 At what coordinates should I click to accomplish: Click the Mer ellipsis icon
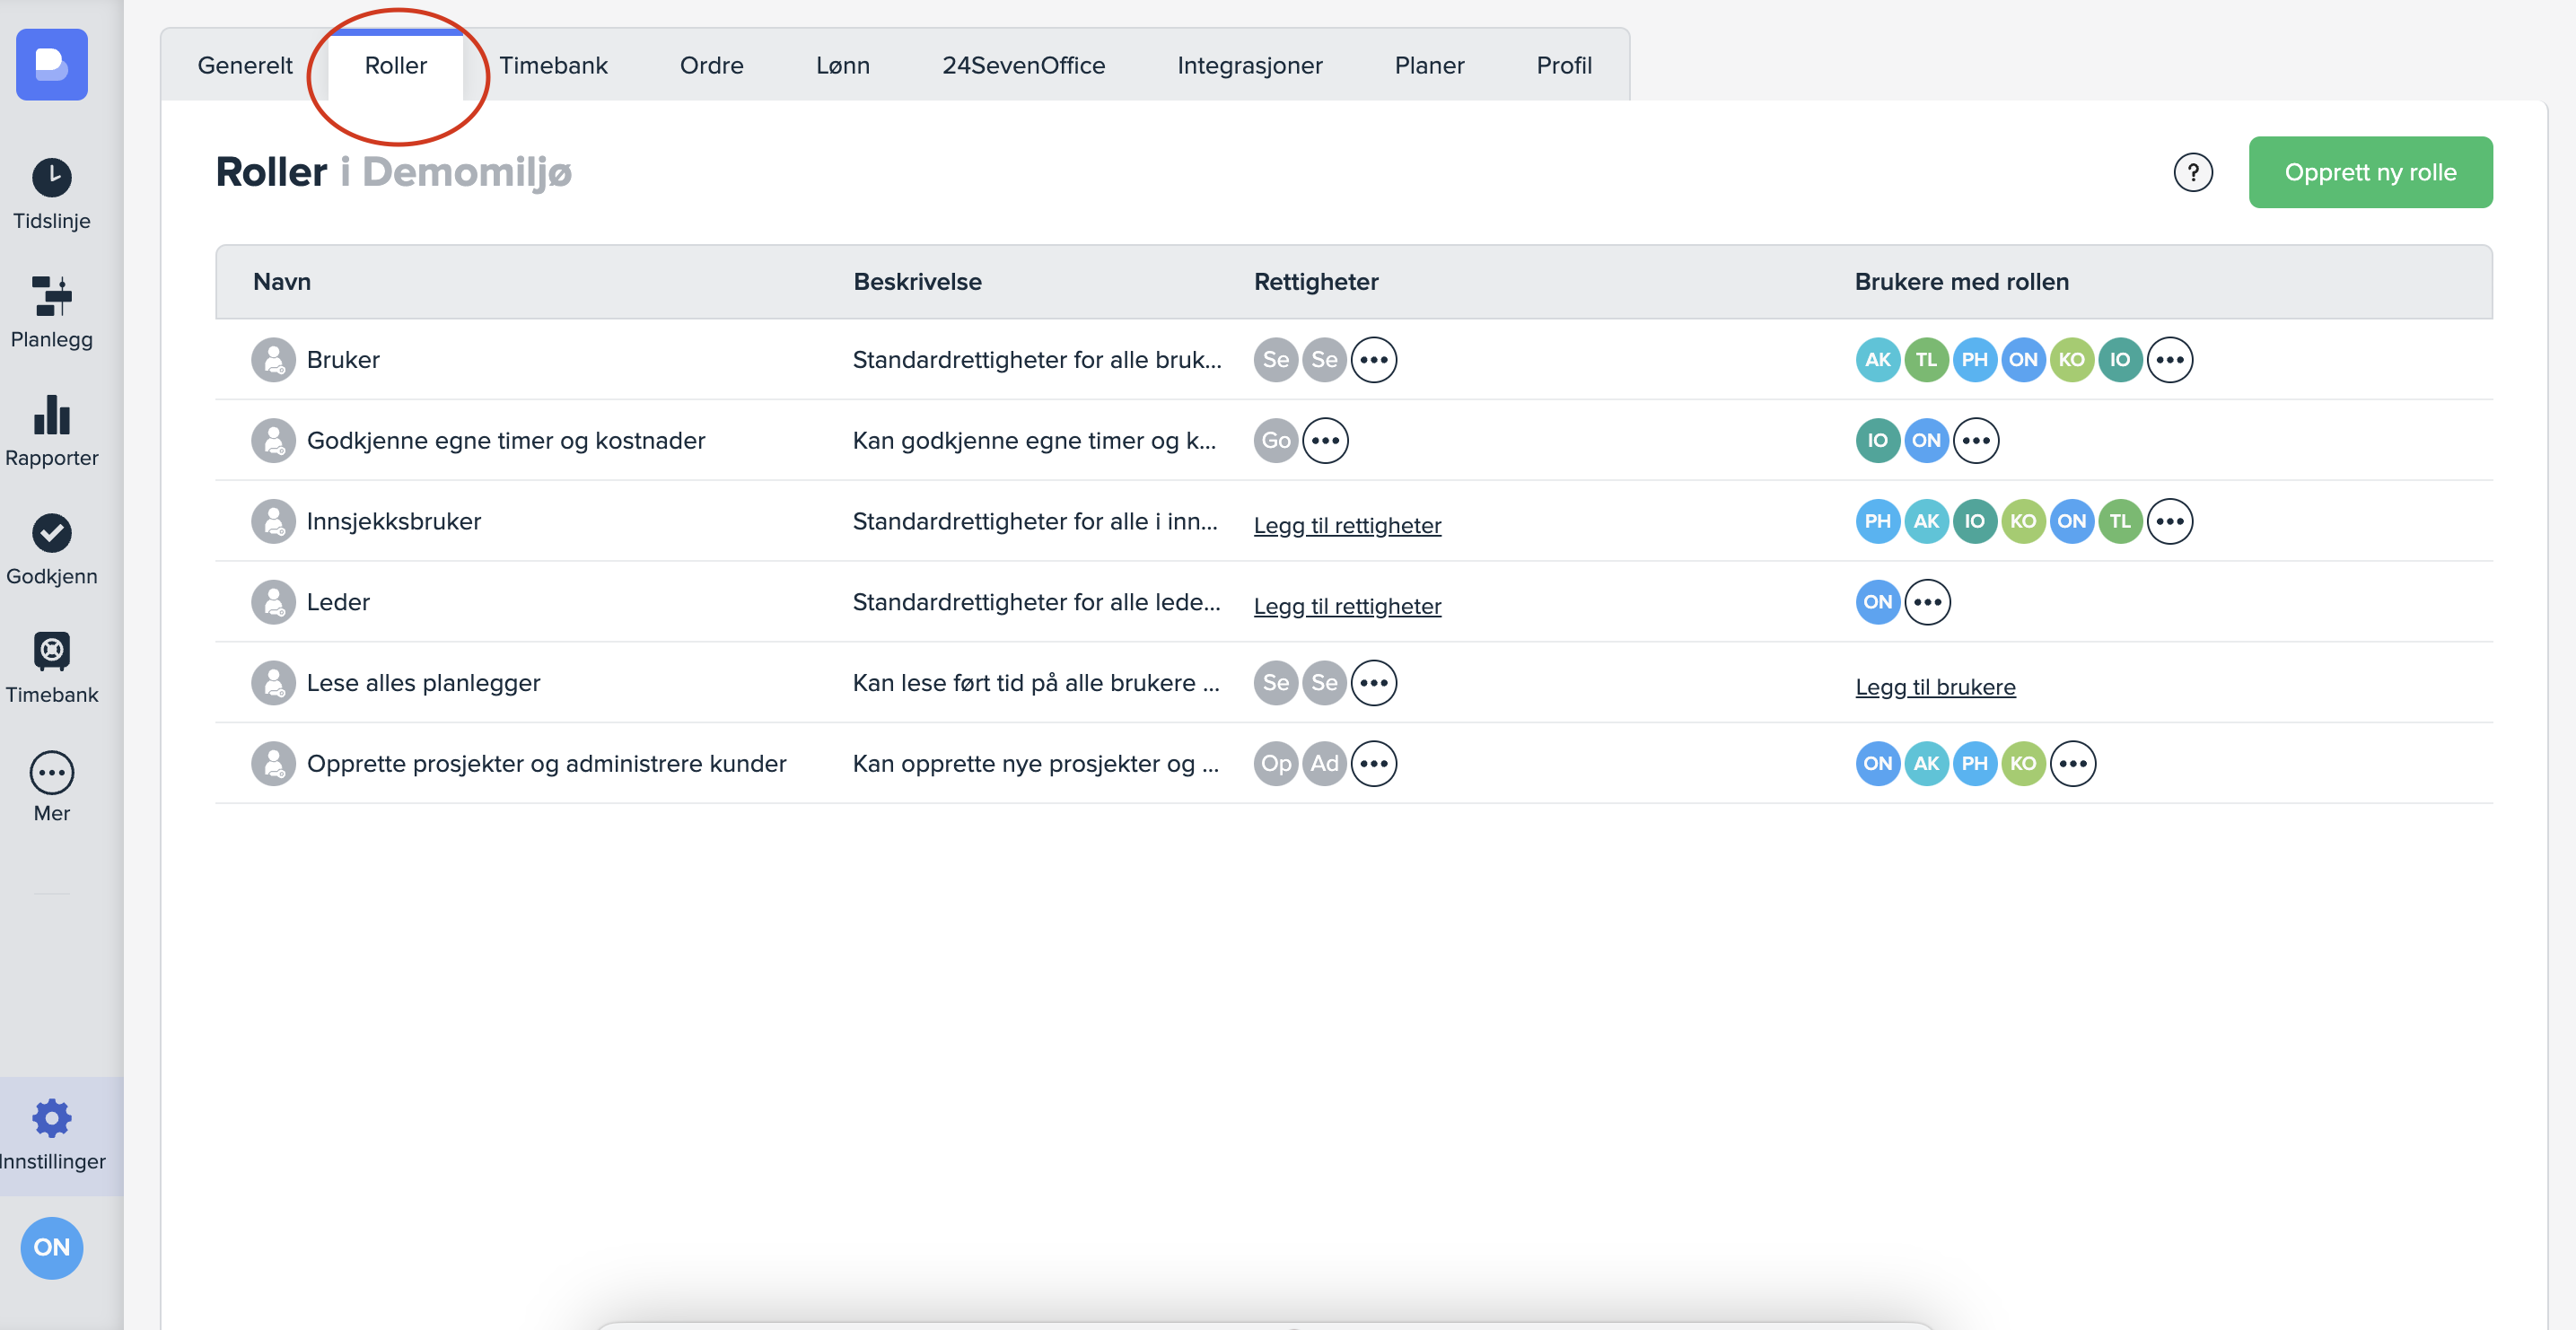point(51,772)
